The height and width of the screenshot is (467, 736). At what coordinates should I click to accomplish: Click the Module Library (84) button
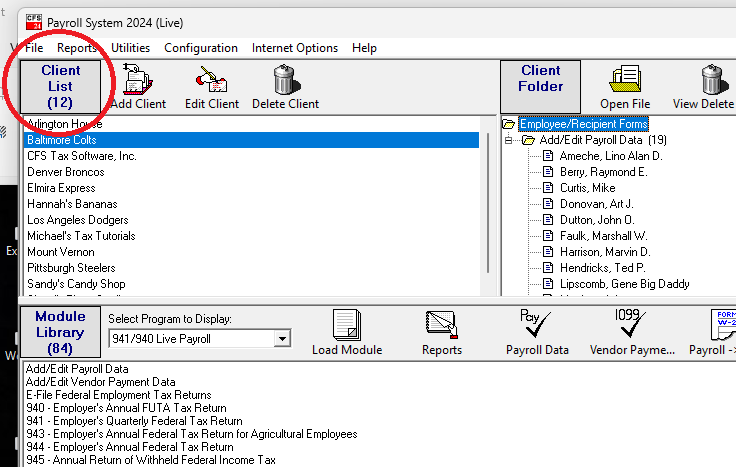(61, 332)
